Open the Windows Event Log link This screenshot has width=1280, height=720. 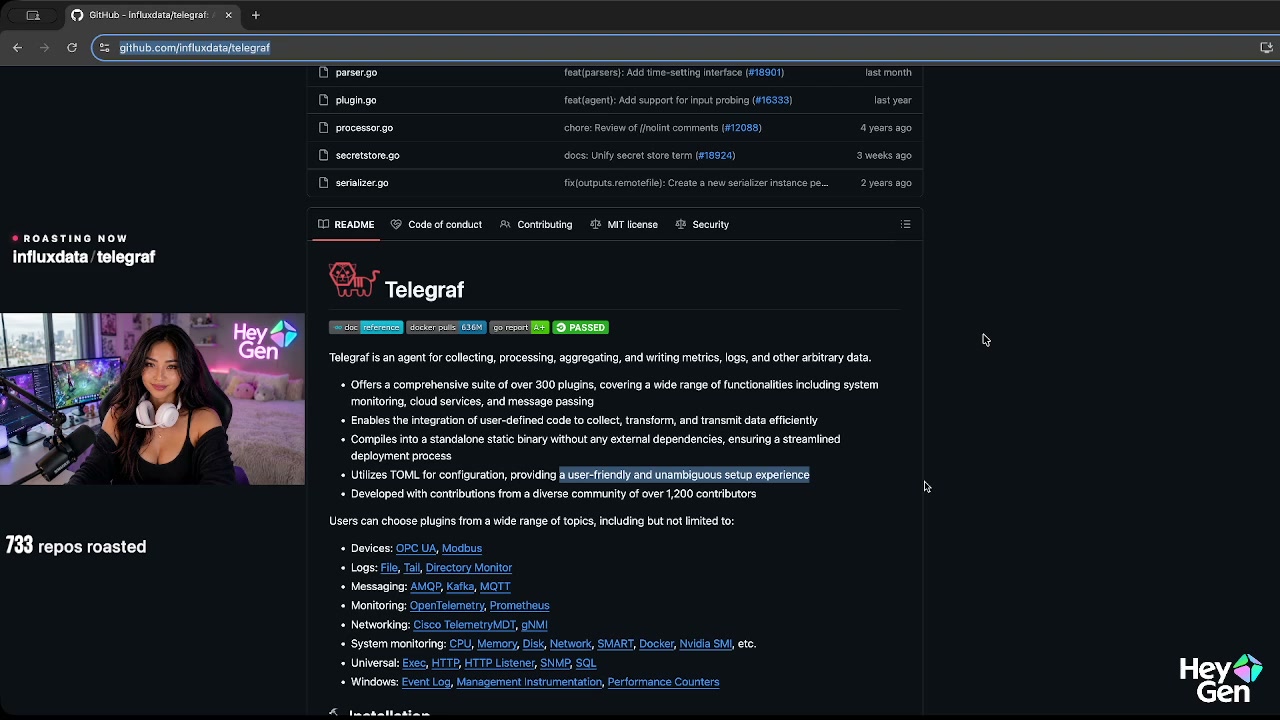pyautogui.click(x=426, y=682)
